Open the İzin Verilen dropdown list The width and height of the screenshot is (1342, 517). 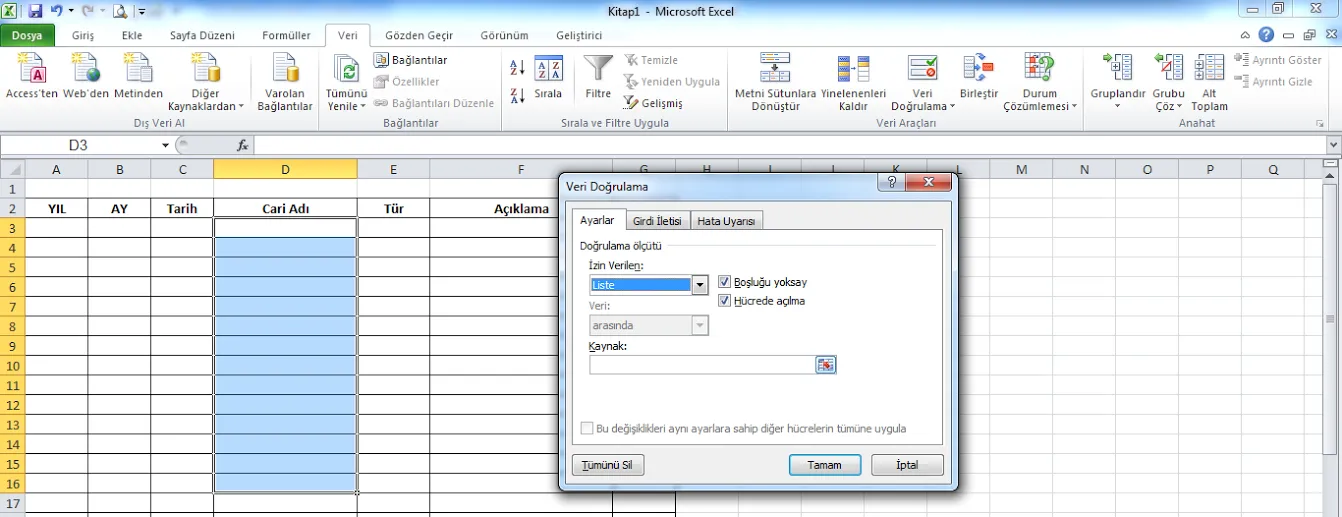click(x=700, y=285)
